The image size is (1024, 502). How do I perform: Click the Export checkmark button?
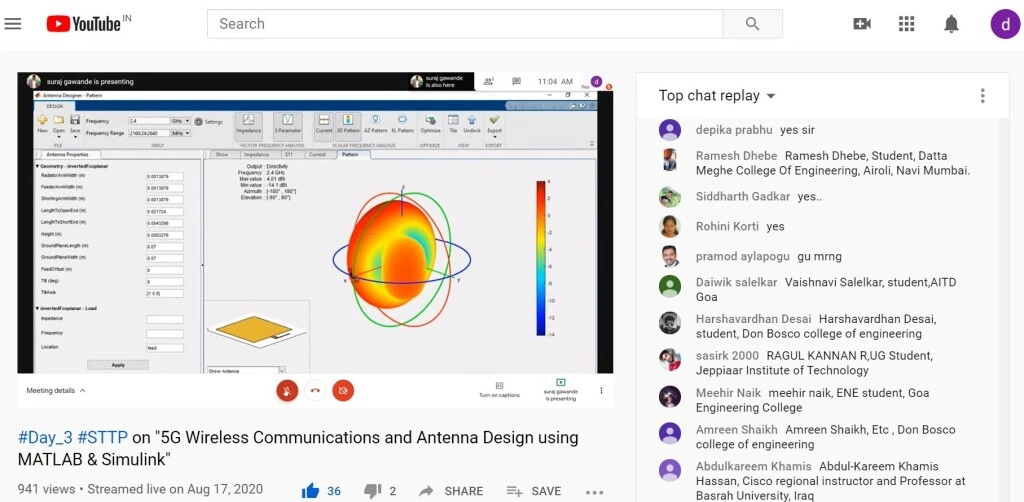pyautogui.click(x=494, y=121)
